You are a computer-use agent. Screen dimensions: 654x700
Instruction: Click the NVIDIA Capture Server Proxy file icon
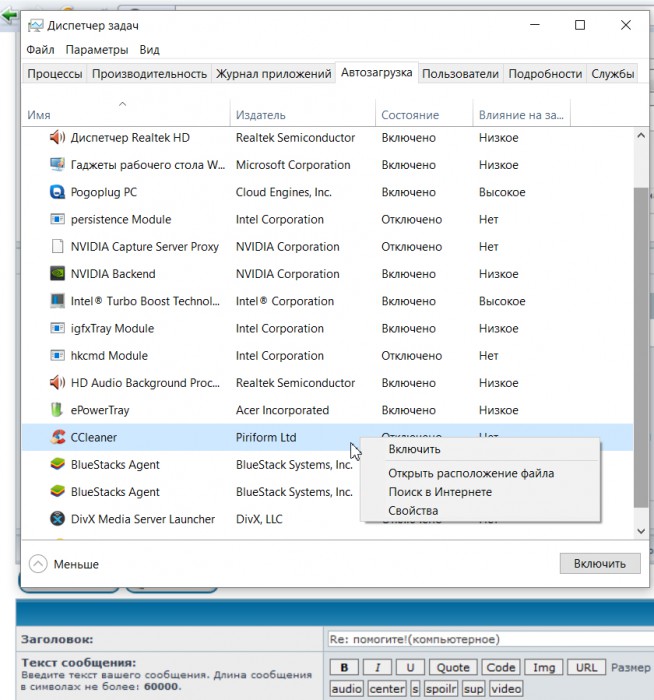click(x=57, y=246)
